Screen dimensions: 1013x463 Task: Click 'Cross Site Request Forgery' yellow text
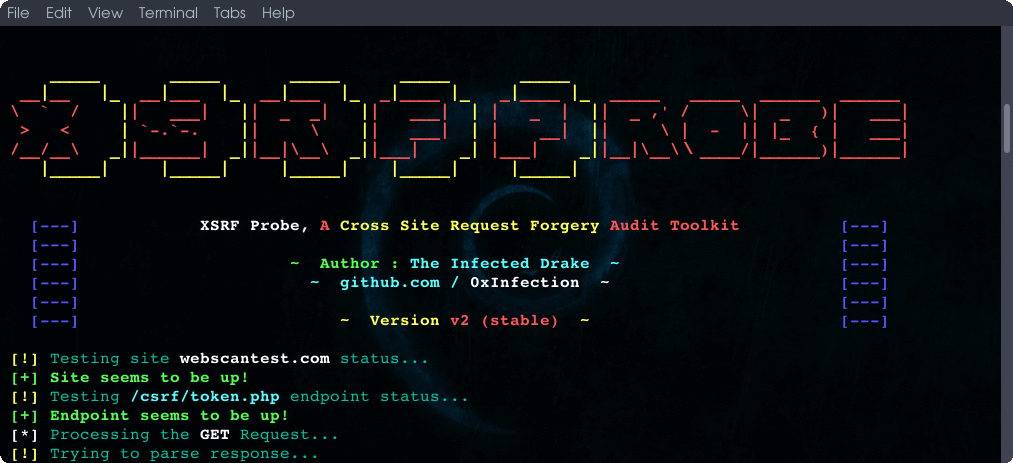pyautogui.click(x=470, y=226)
